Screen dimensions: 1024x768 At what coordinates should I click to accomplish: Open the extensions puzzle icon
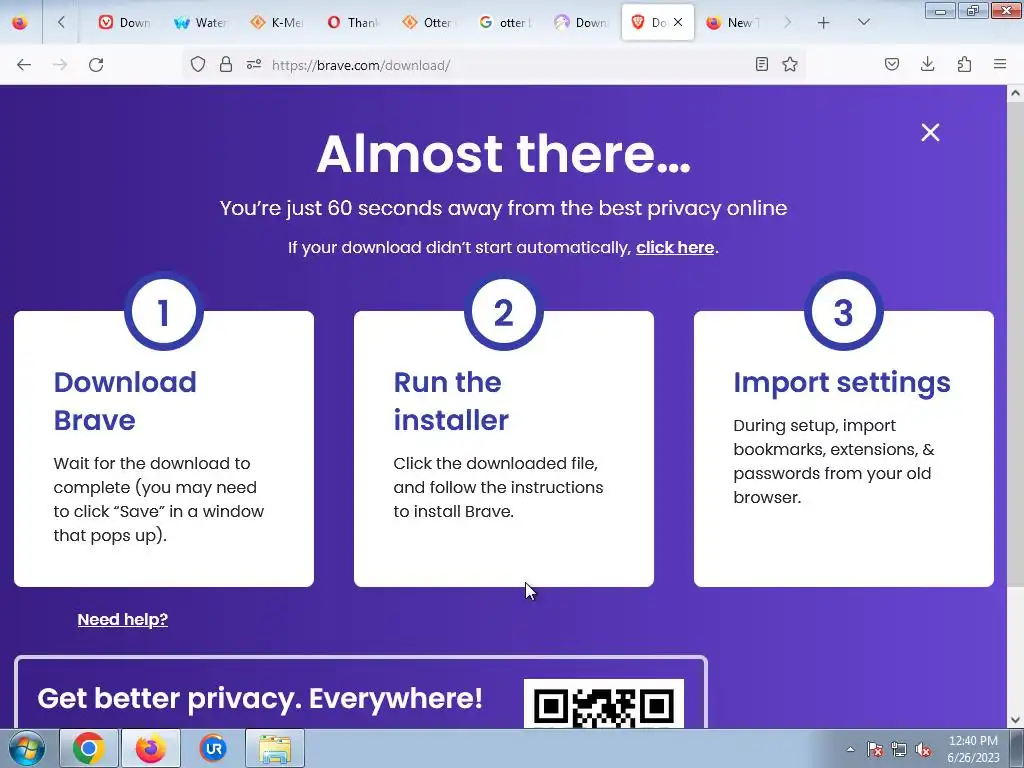tap(964, 64)
